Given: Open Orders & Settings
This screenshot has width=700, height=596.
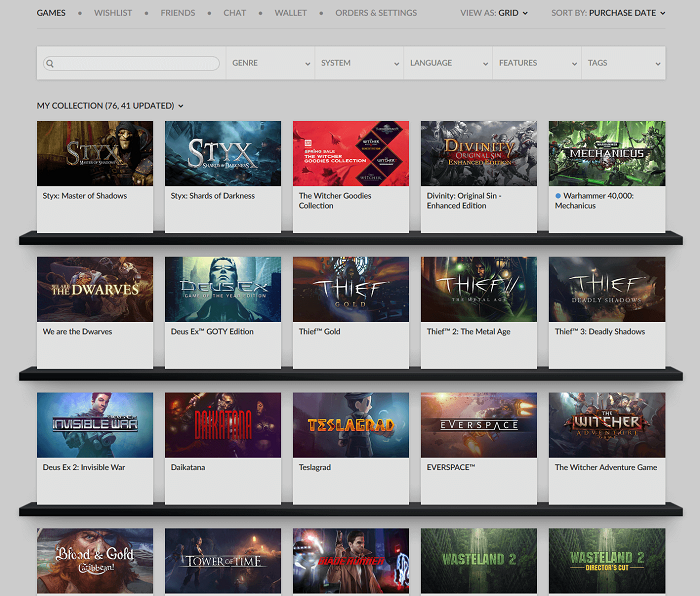Looking at the screenshot, I should point(376,13).
